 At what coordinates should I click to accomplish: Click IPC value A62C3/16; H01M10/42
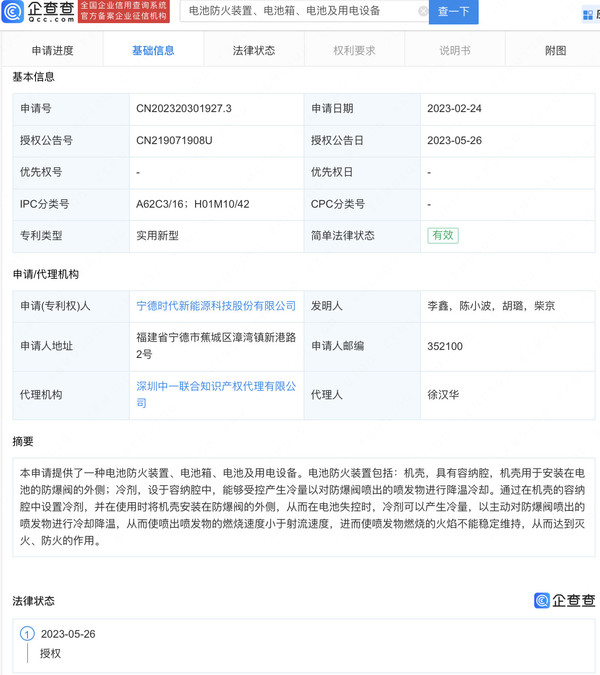(x=193, y=204)
